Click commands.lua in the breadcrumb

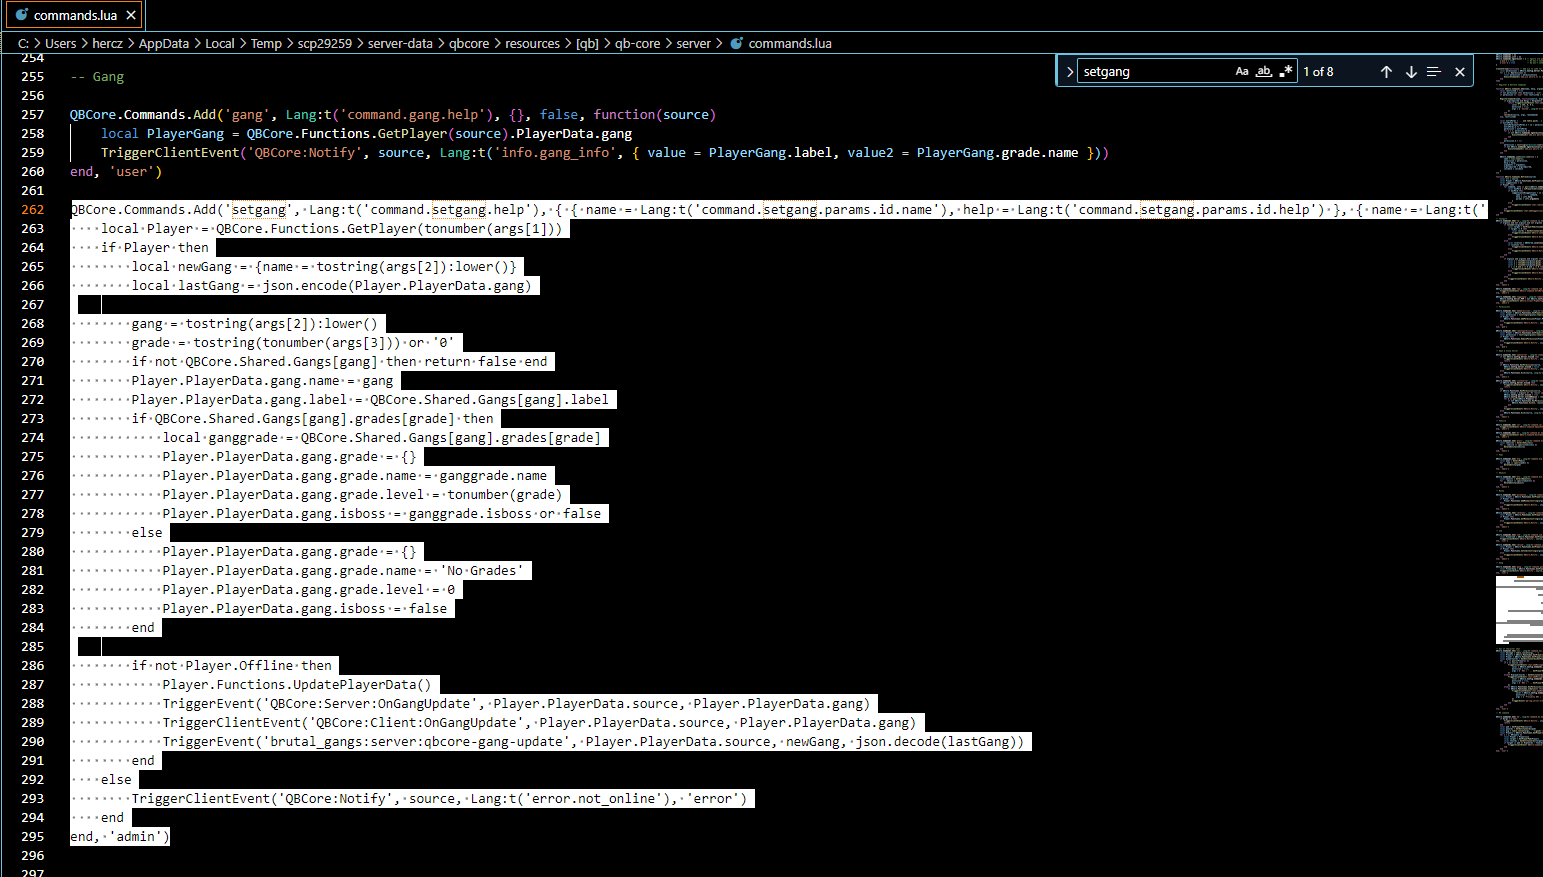789,43
